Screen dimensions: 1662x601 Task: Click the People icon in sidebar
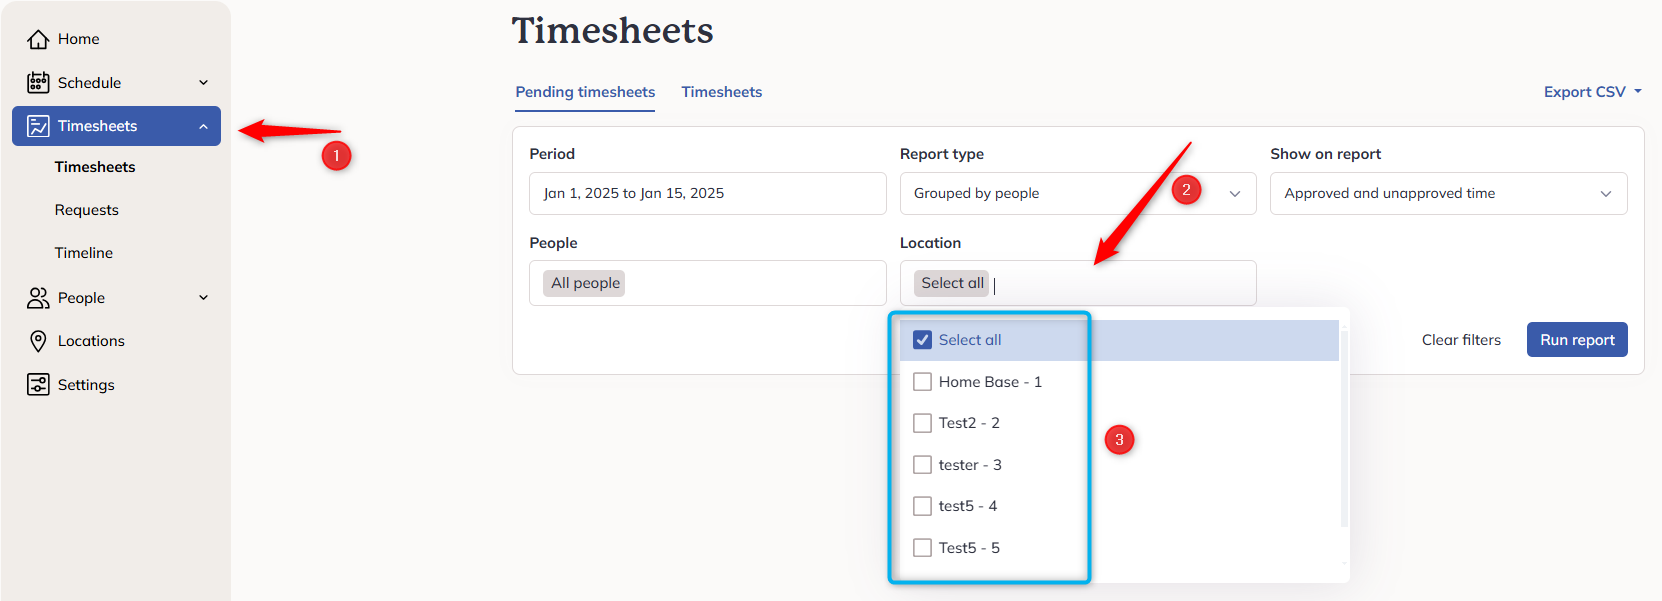tap(38, 298)
